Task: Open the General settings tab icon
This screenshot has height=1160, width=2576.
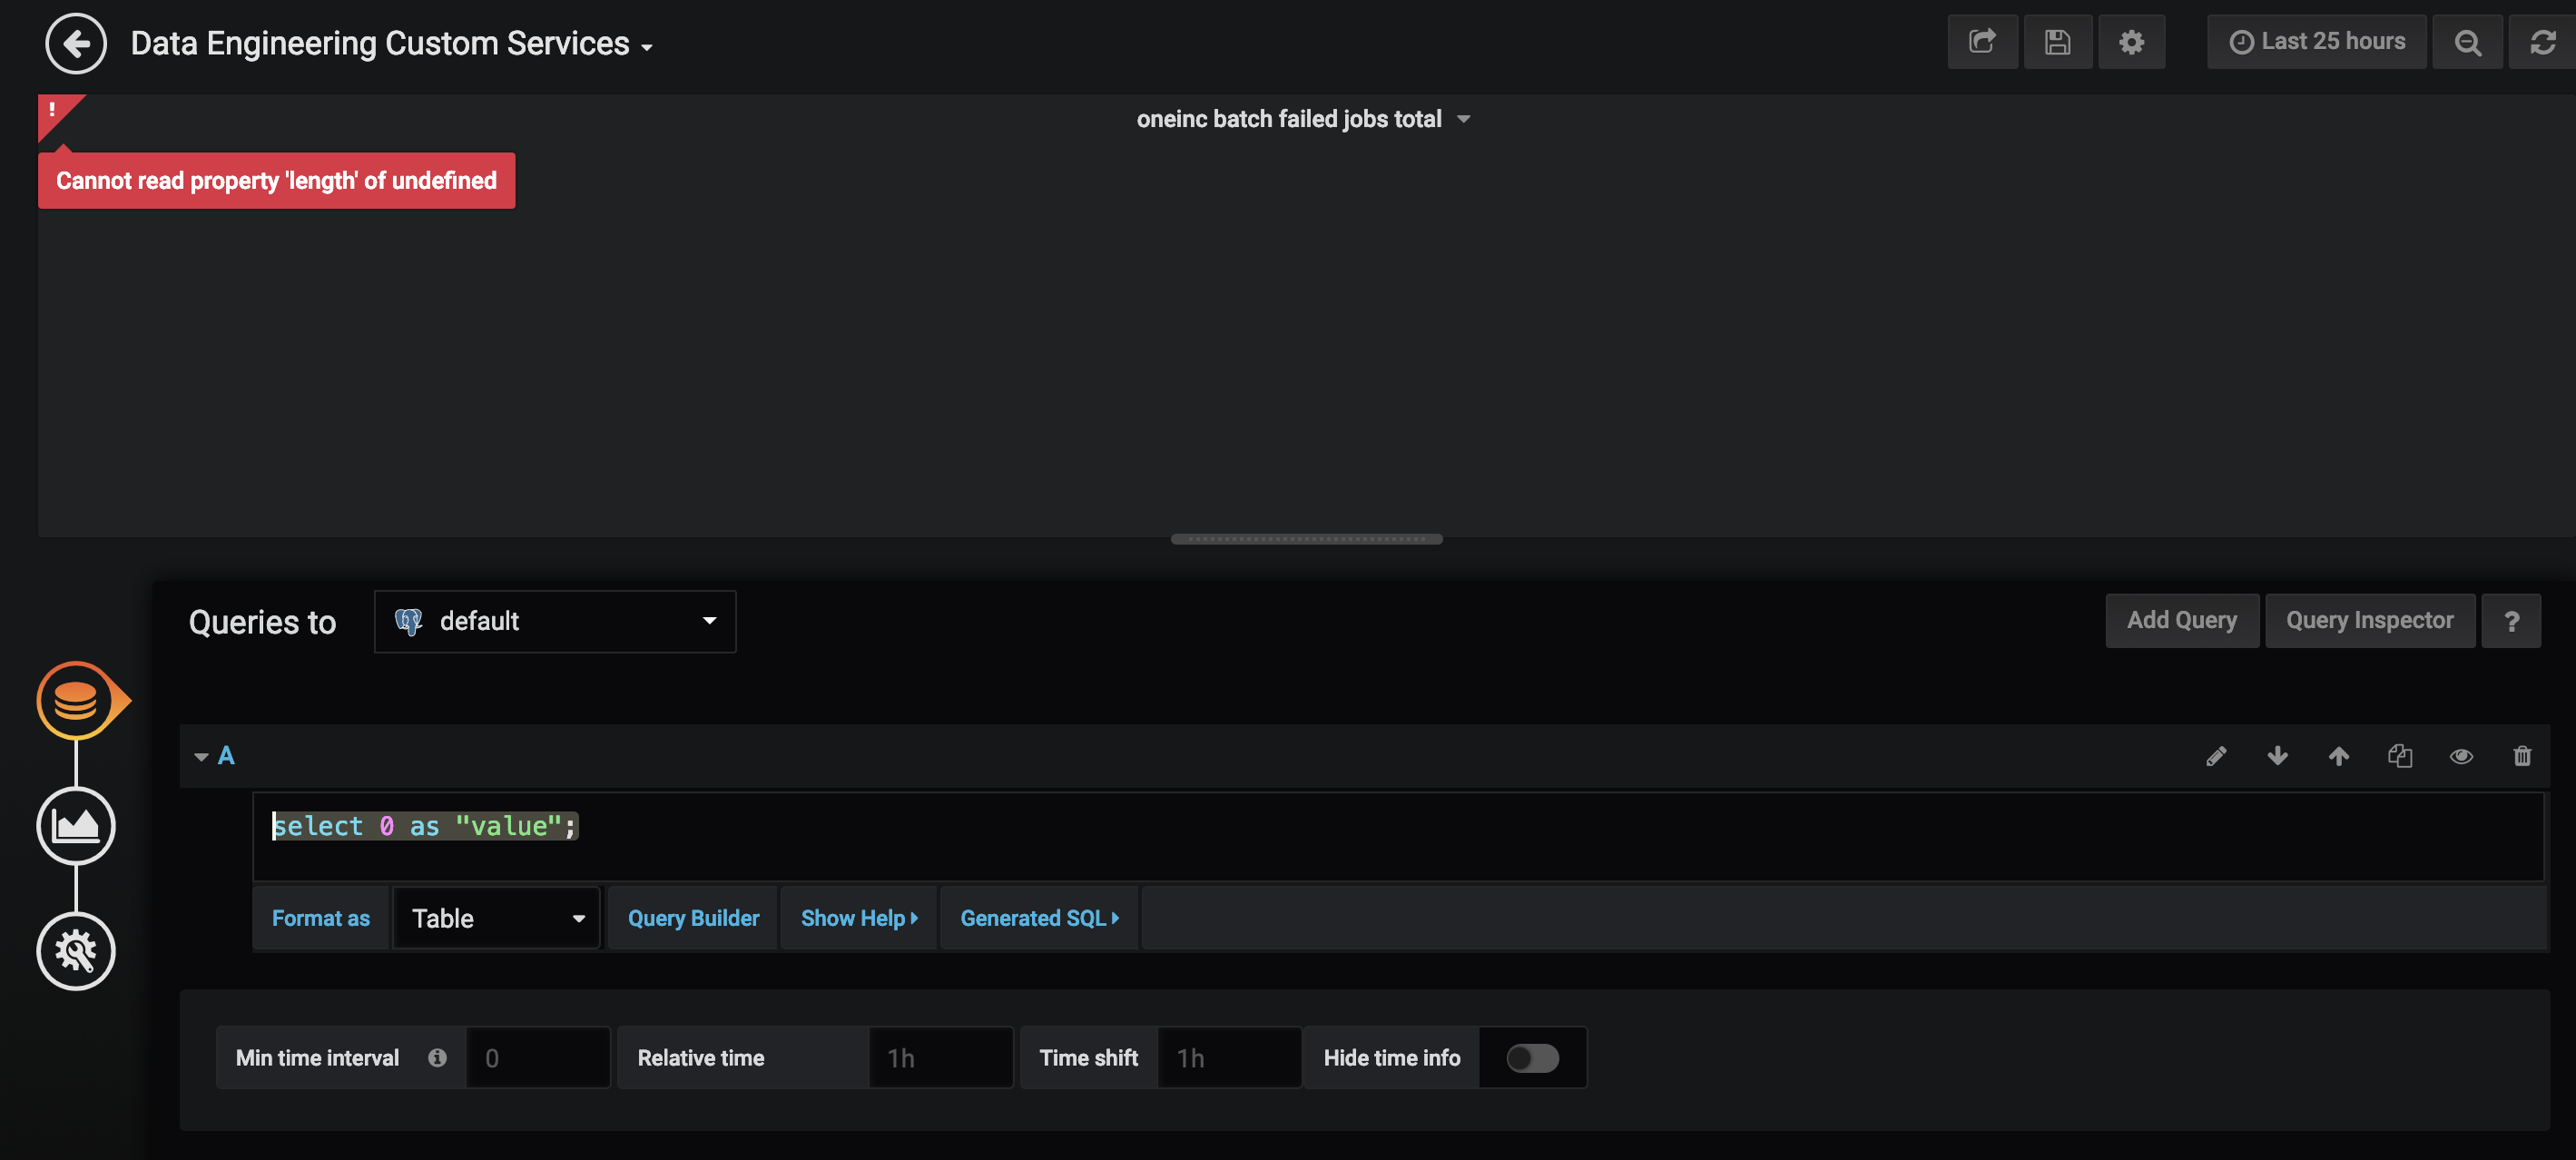Action: (x=76, y=951)
